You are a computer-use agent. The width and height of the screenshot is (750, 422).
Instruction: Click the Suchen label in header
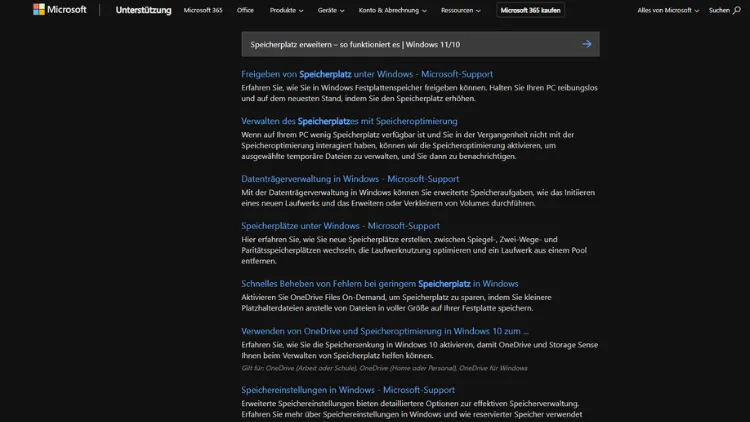[719, 10]
